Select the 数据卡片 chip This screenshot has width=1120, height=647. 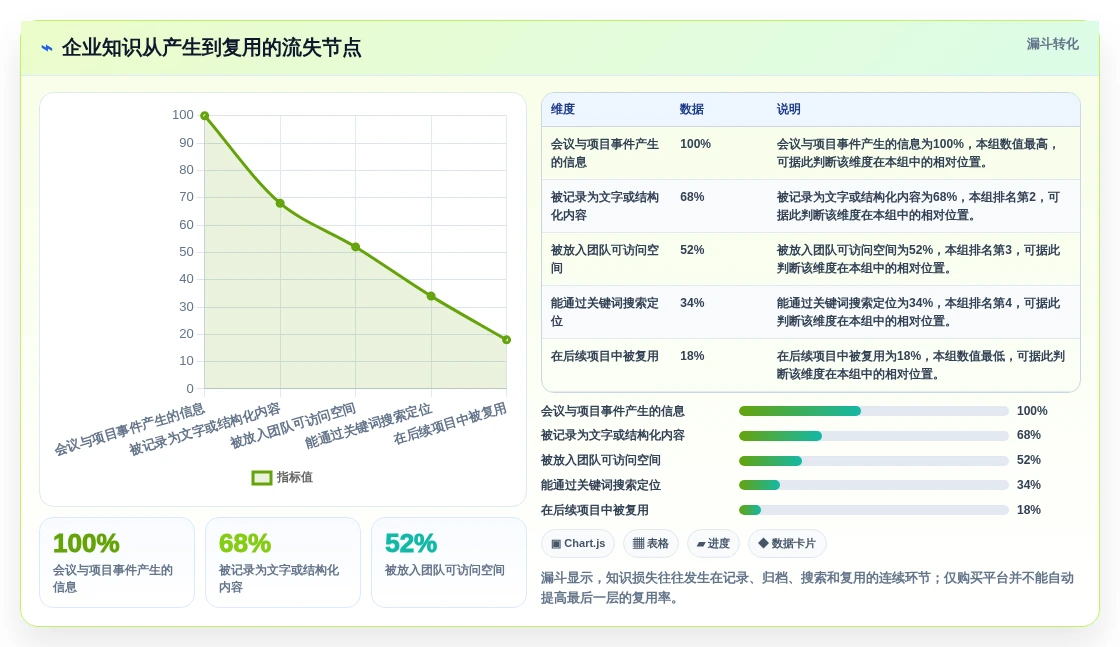coord(787,543)
